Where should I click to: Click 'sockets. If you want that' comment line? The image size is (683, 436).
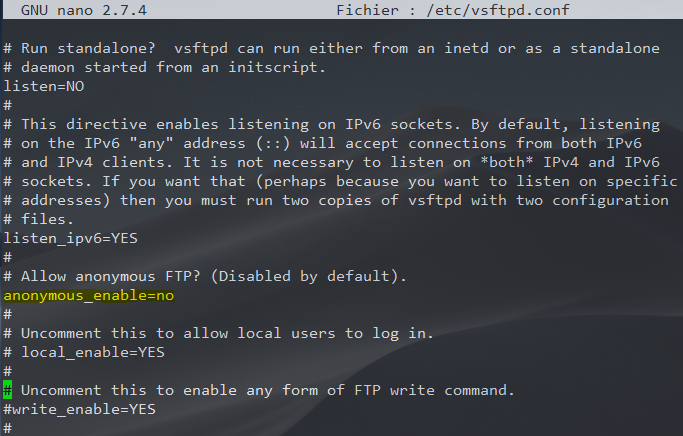pos(330,181)
